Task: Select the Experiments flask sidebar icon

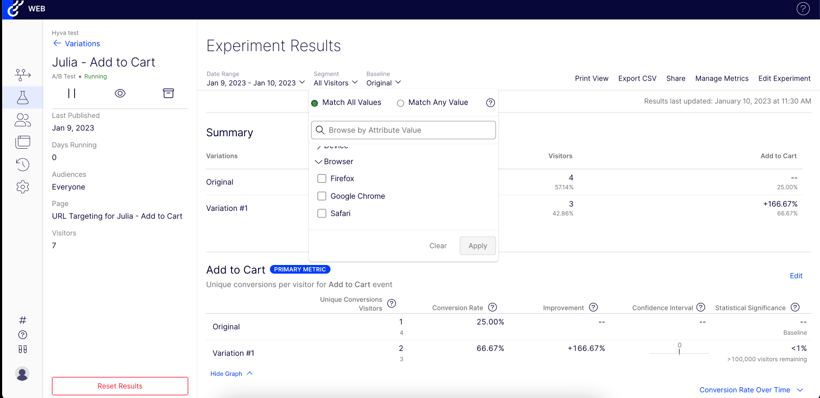Action: 22,97
